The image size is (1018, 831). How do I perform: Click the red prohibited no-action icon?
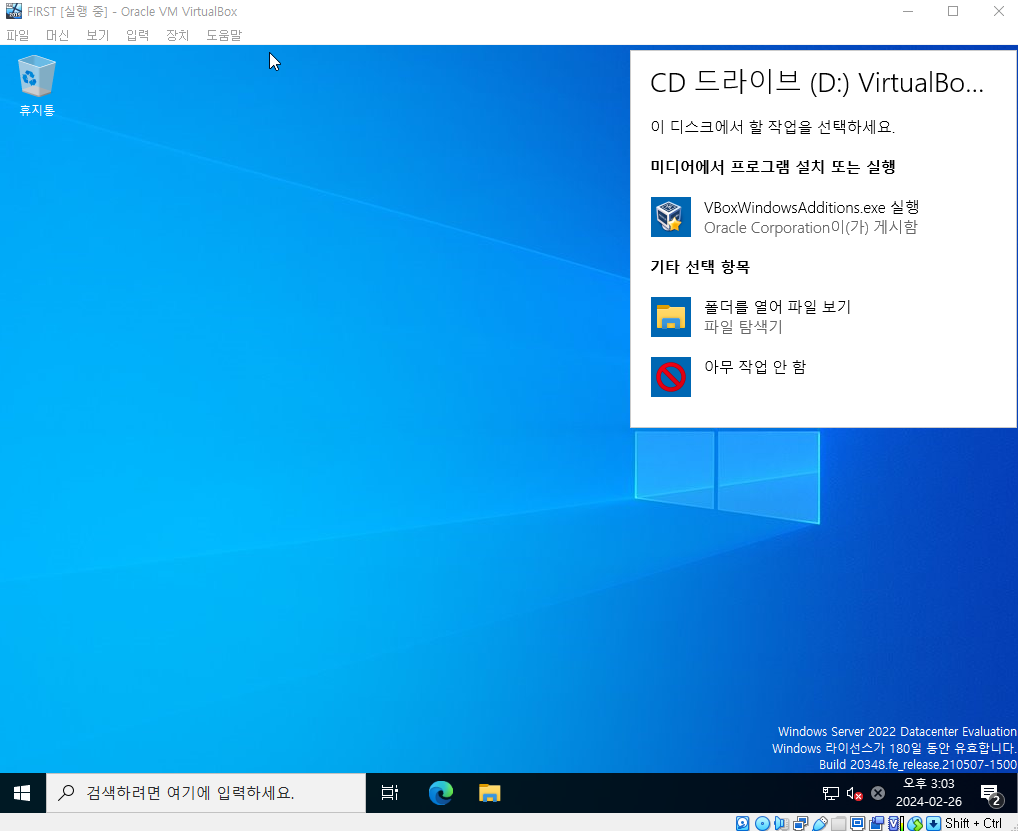coord(671,377)
